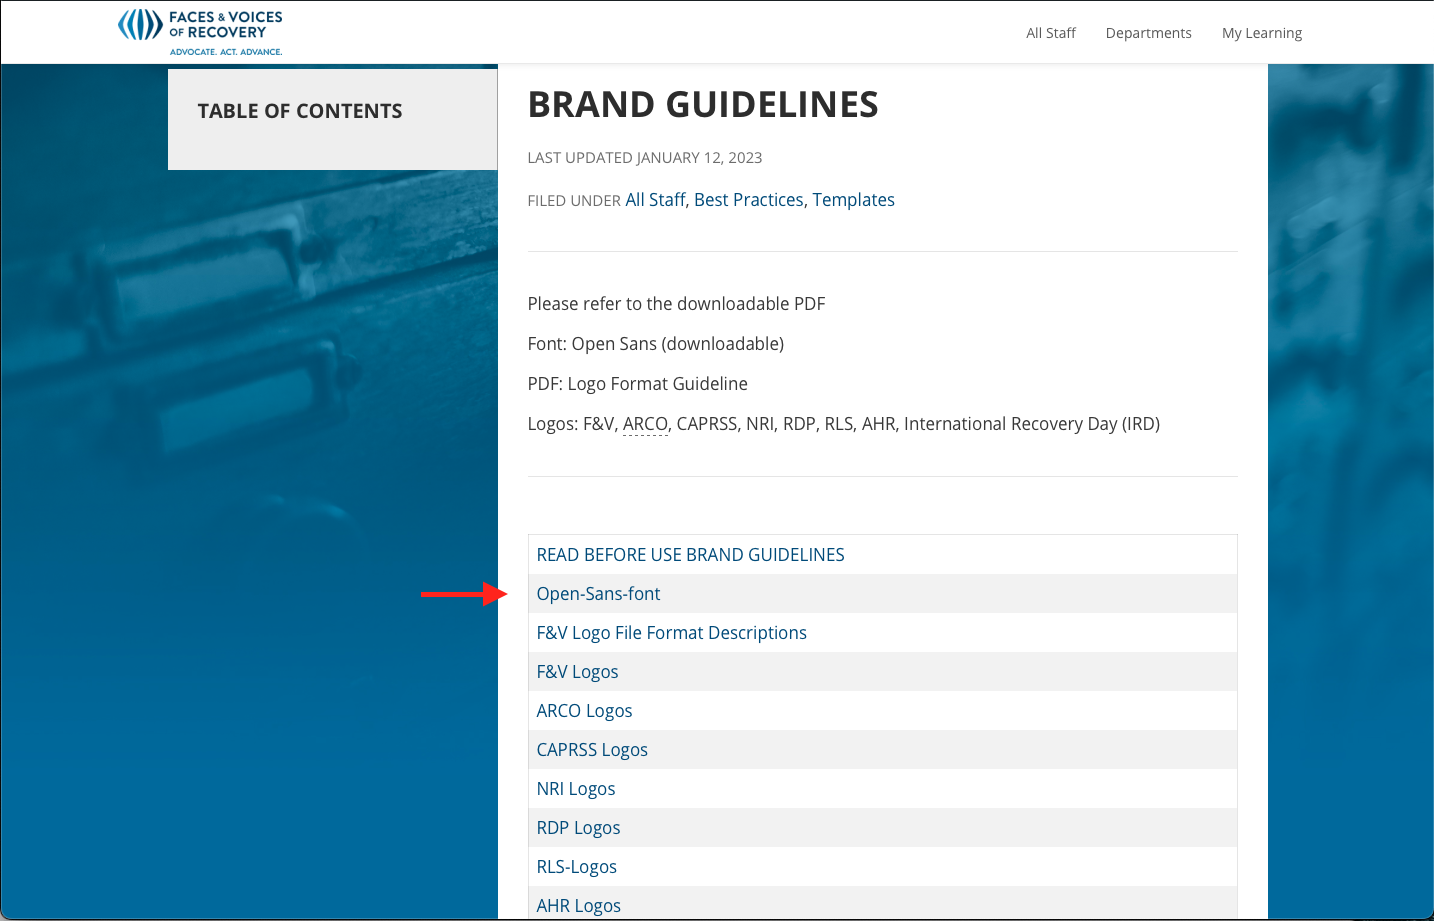The image size is (1434, 921).
Task: Click the Faces & Voices of Recovery logo
Action: click(x=200, y=31)
